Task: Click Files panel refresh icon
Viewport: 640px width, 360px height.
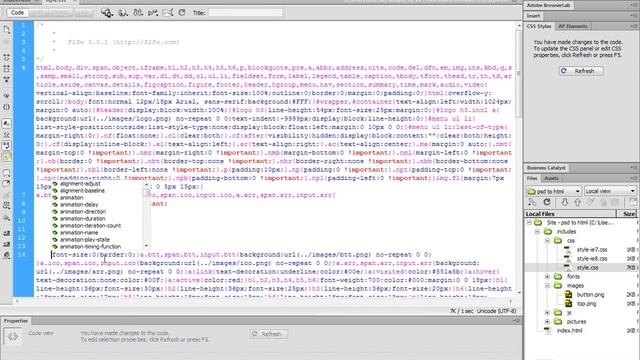Action: [x=547, y=202]
